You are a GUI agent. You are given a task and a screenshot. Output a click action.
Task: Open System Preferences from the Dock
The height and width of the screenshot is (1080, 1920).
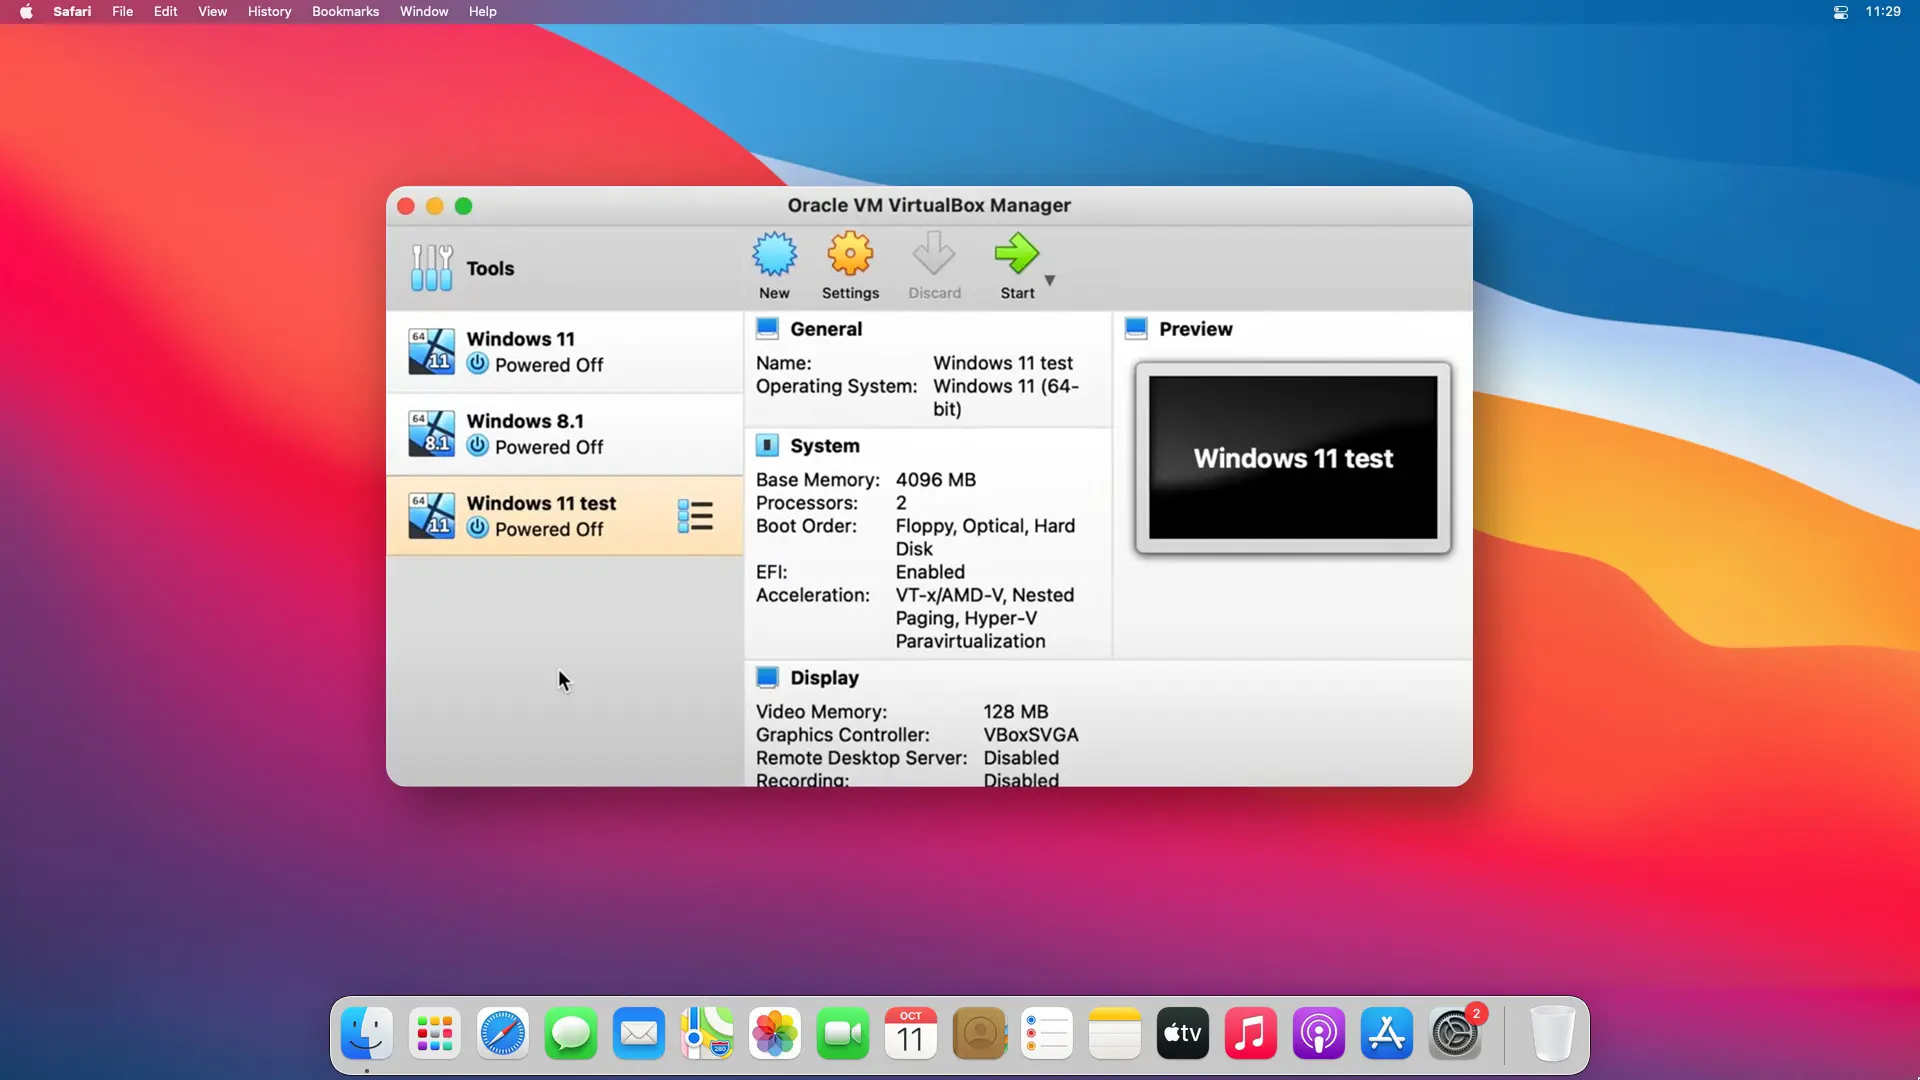pos(1455,1034)
